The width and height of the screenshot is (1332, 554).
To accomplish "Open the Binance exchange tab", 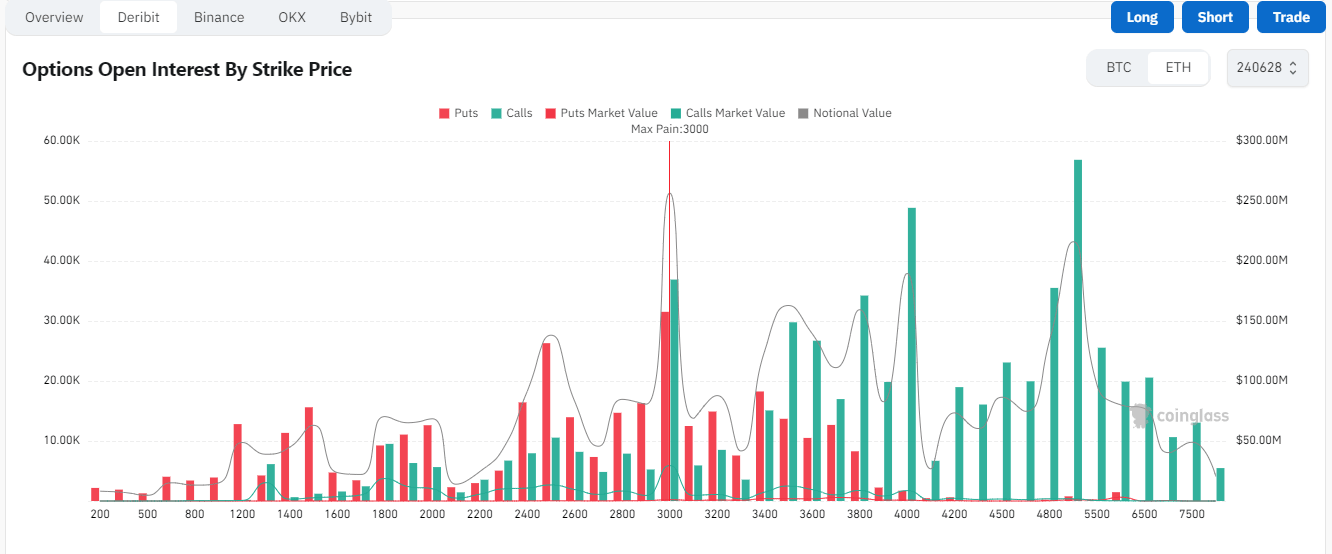I will click(x=219, y=17).
